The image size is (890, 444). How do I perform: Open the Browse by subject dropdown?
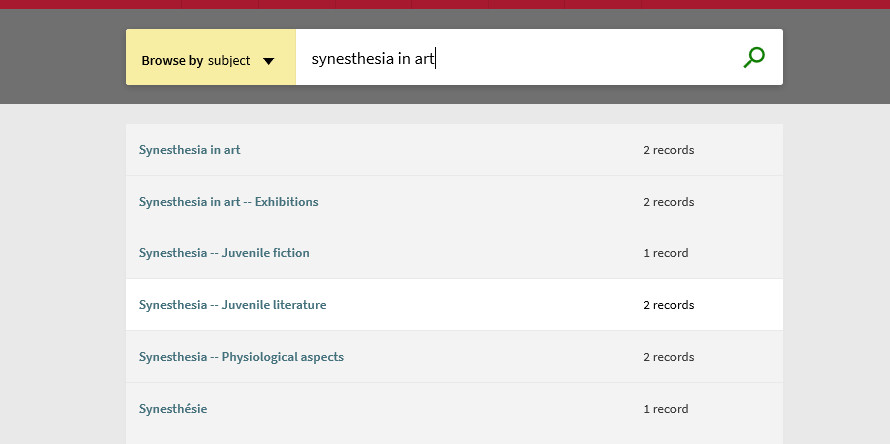point(211,57)
